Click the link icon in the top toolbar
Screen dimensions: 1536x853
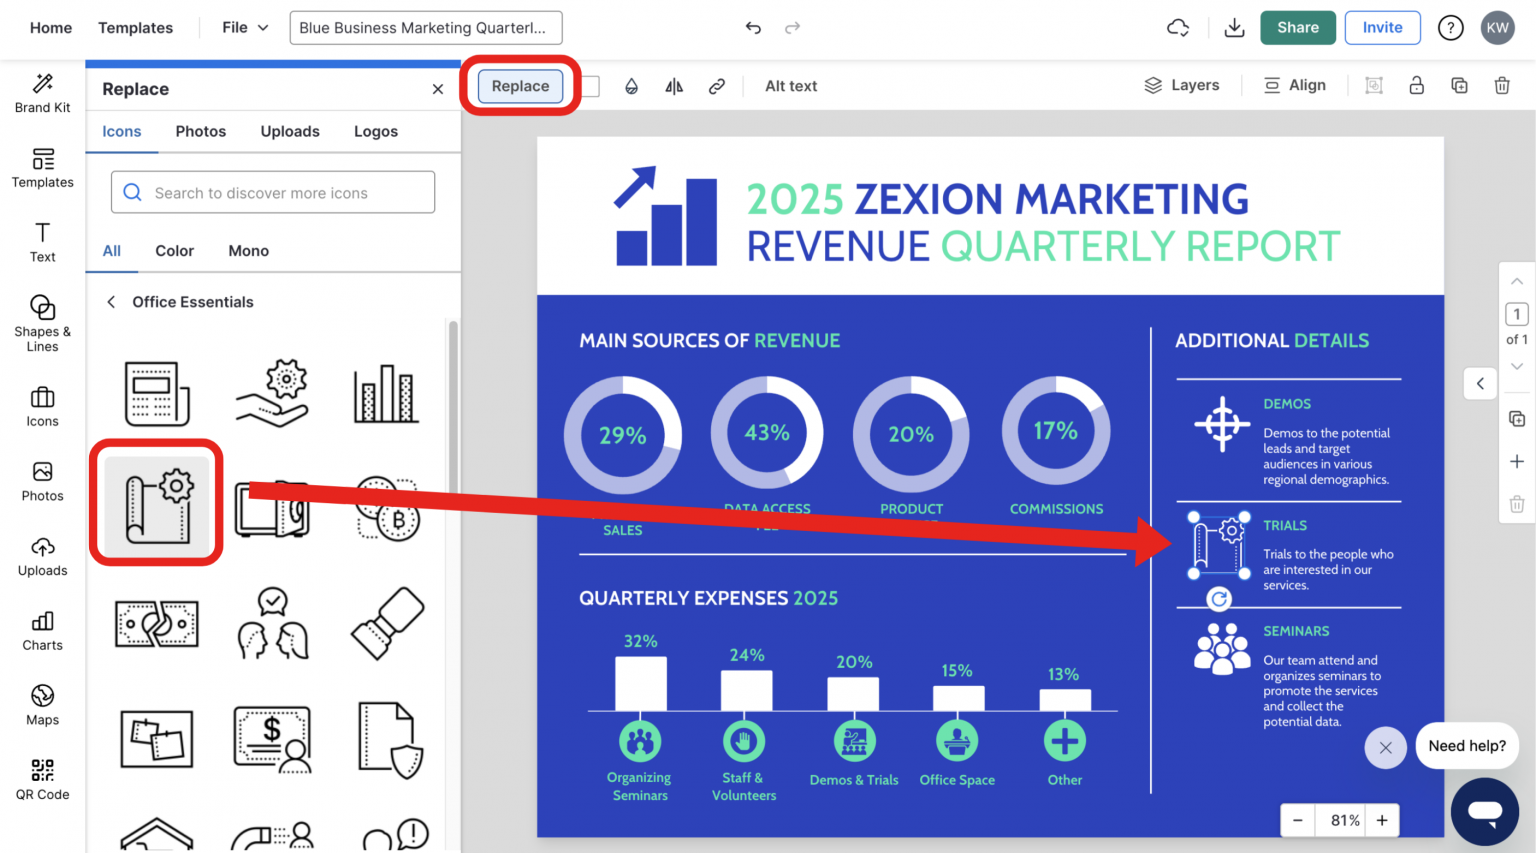point(717,86)
